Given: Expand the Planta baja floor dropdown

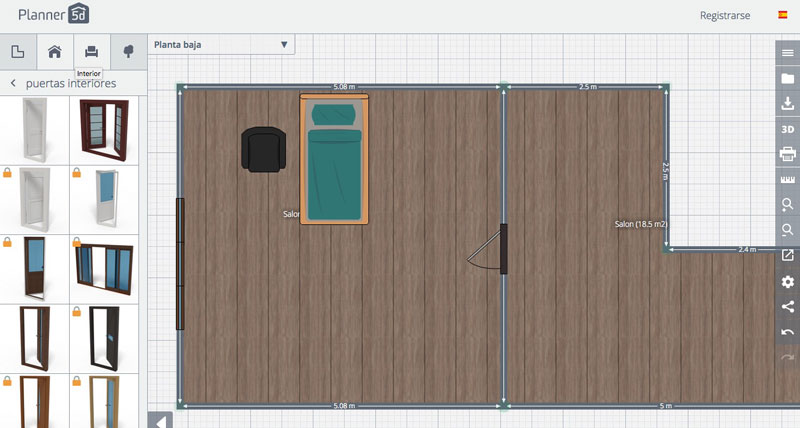Looking at the screenshot, I should point(221,44).
